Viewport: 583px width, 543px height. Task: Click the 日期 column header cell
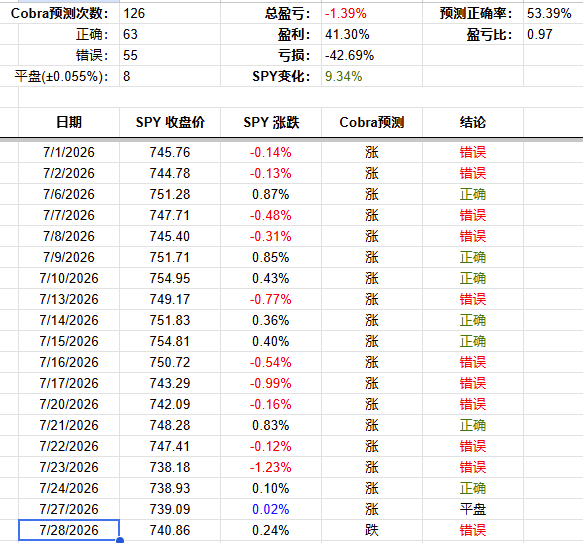pos(69,122)
